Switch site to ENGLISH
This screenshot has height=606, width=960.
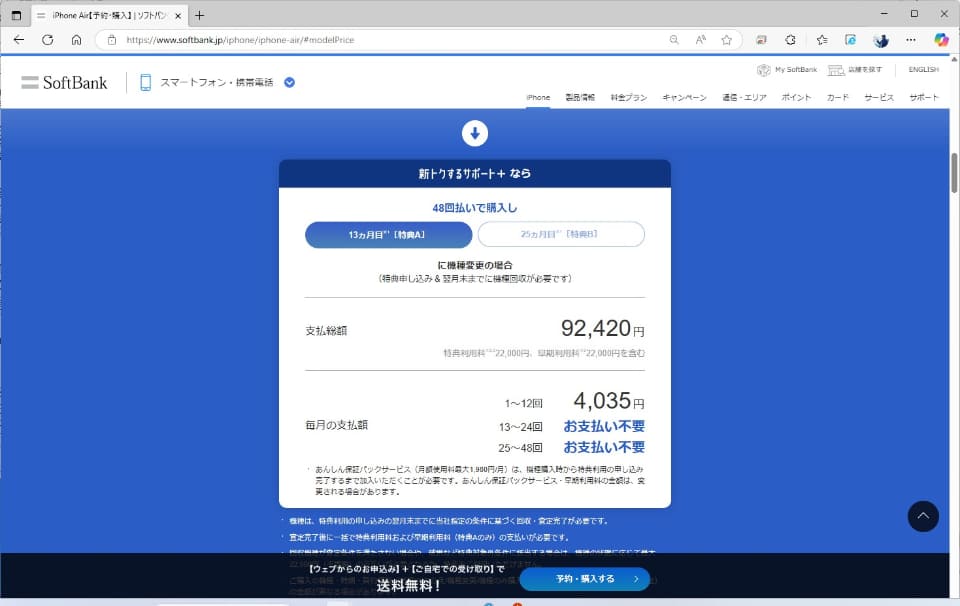coord(923,69)
